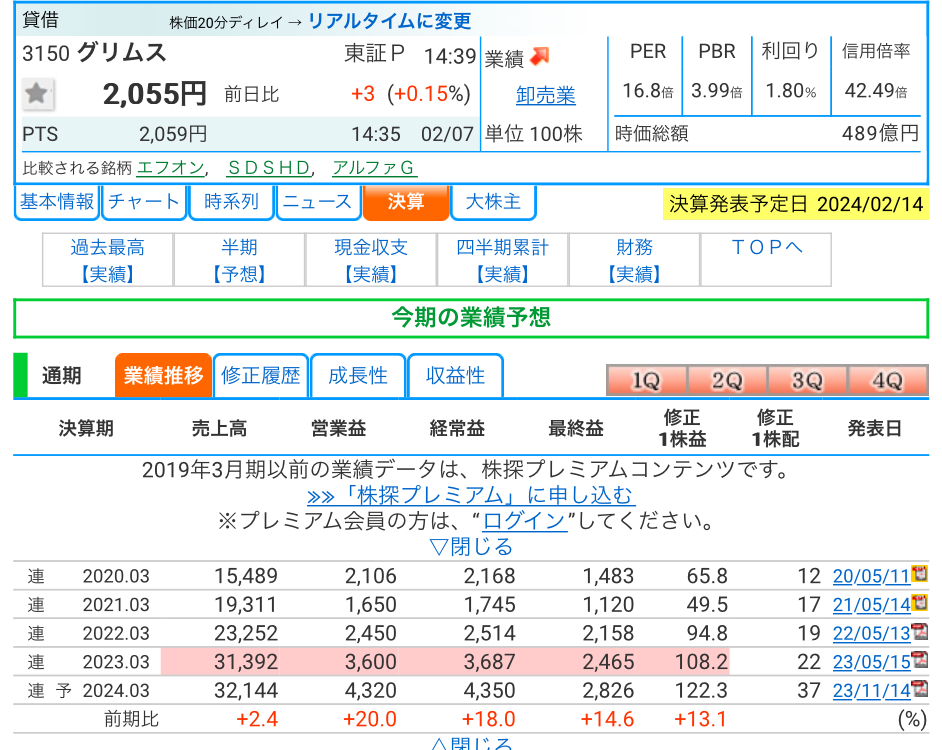Click the 4Q quarter button
Image resolution: width=942 pixels, height=750 pixels.
[x=887, y=380]
